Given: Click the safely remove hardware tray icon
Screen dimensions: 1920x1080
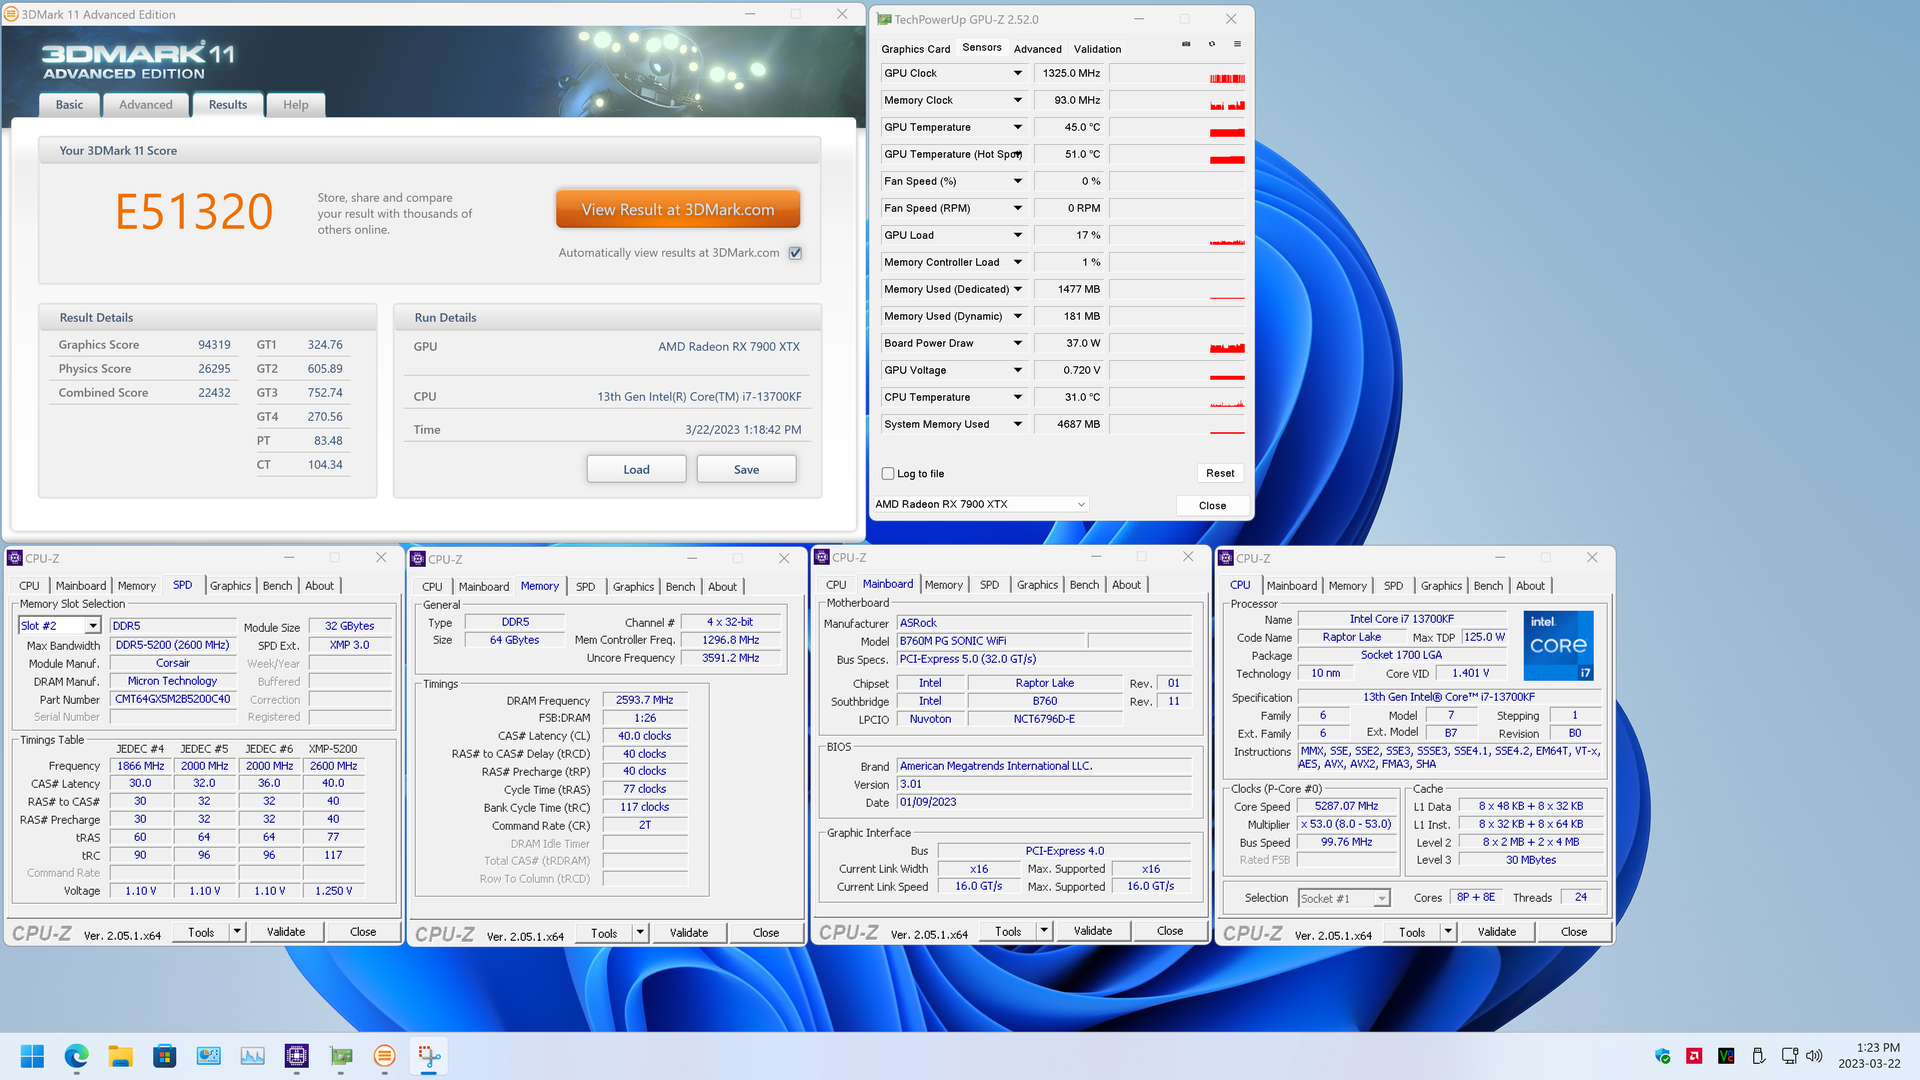Looking at the screenshot, I should click(1758, 1056).
